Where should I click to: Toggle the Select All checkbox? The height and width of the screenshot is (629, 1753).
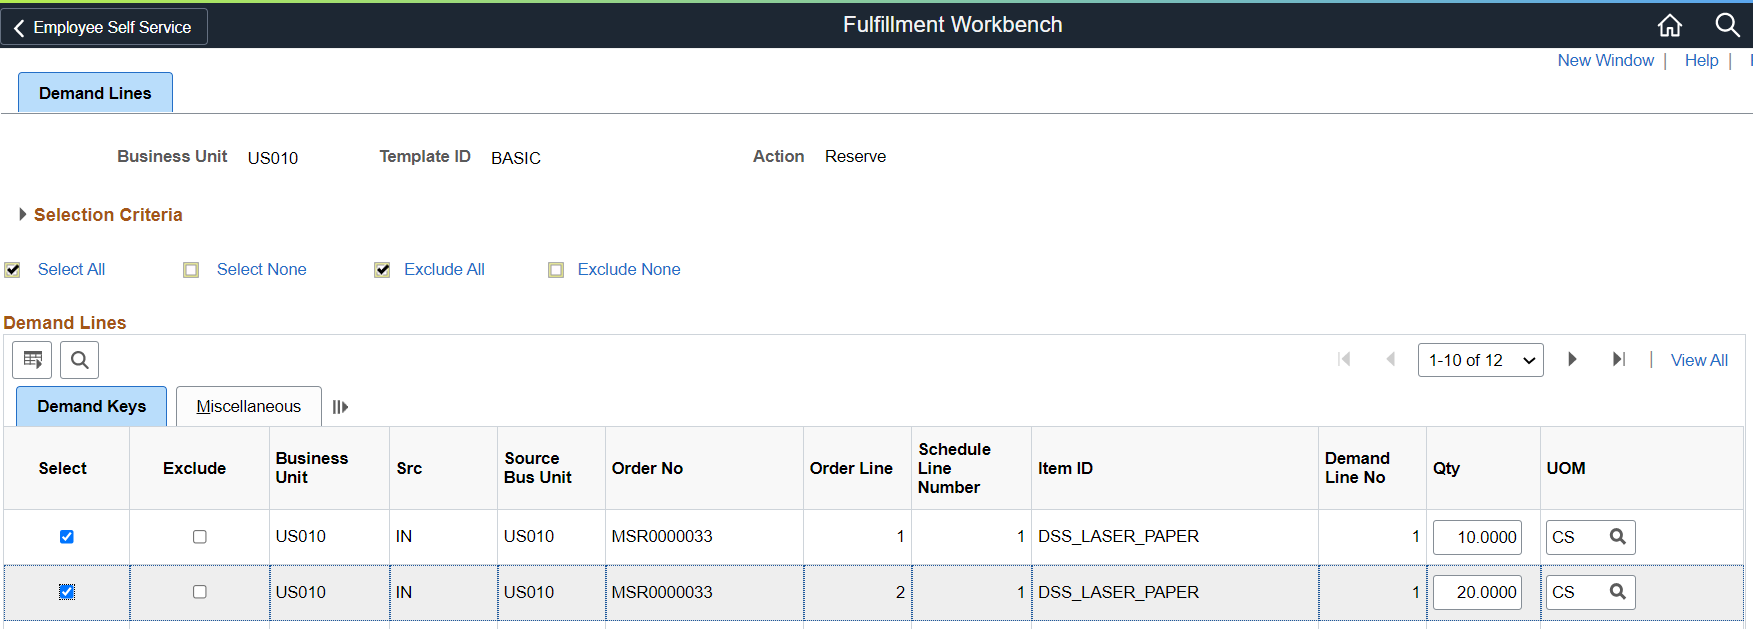coord(13,270)
